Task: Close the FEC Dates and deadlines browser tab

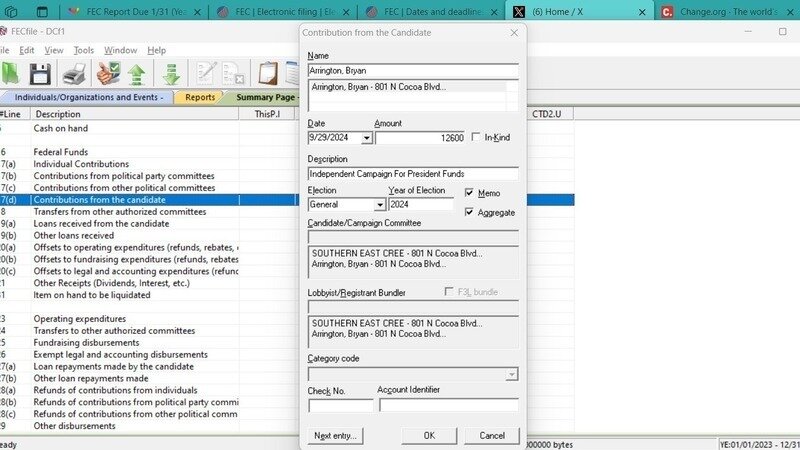Action: [x=494, y=12]
